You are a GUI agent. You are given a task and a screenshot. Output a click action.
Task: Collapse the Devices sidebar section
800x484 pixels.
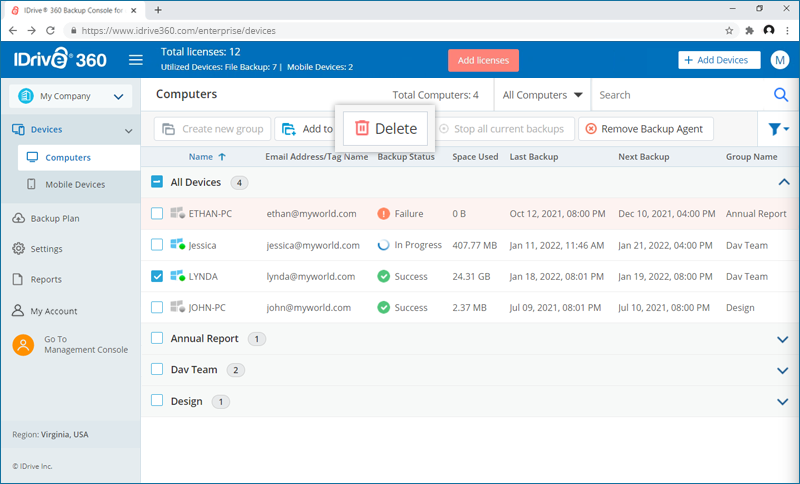129,131
